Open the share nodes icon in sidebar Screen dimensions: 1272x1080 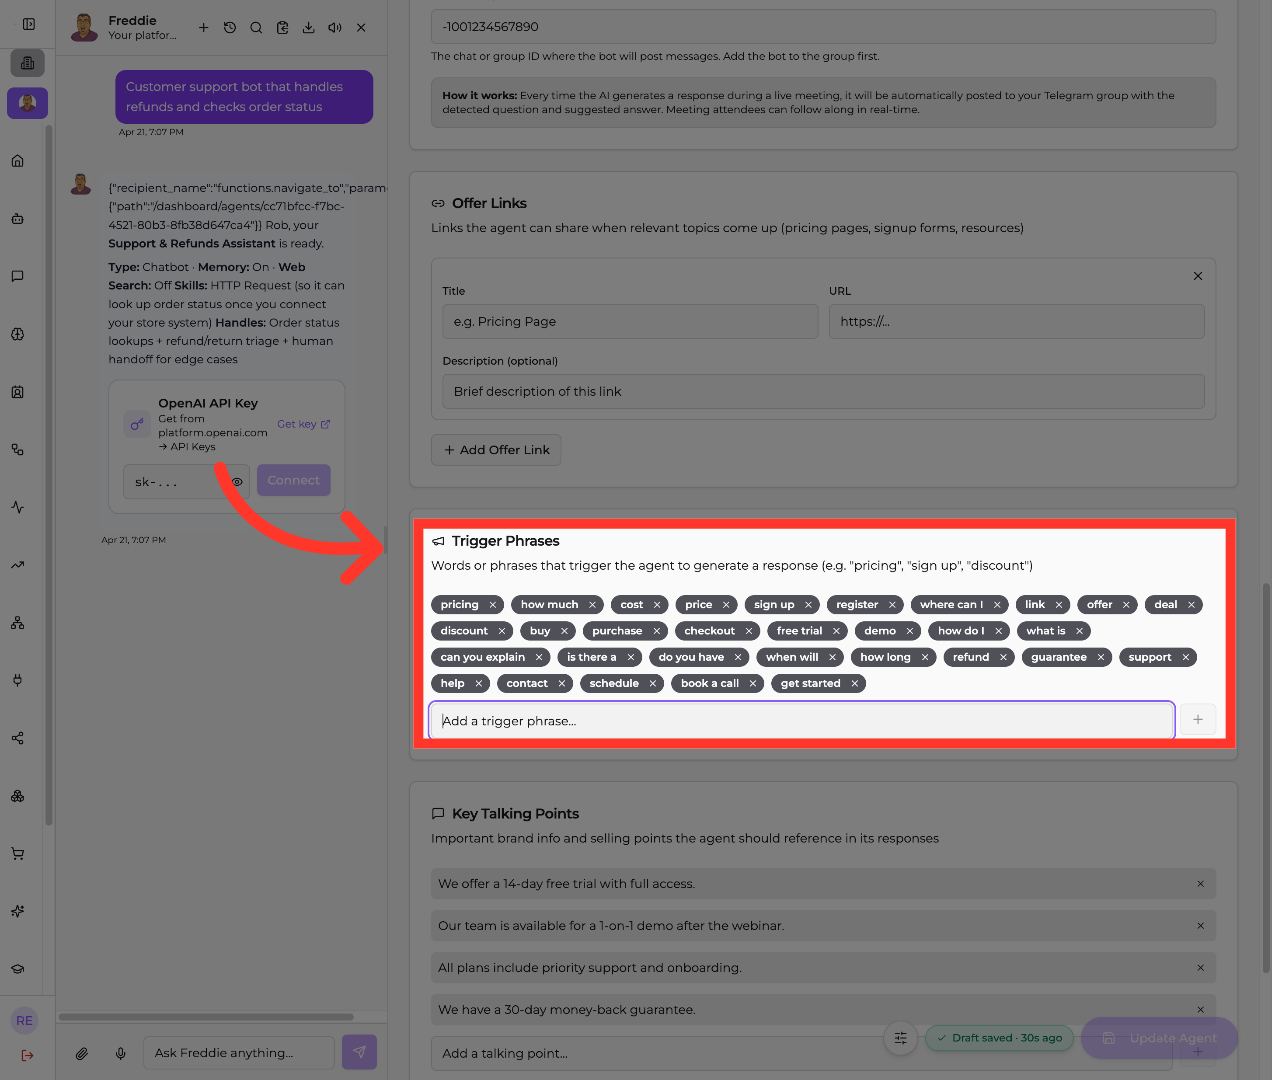[18, 738]
